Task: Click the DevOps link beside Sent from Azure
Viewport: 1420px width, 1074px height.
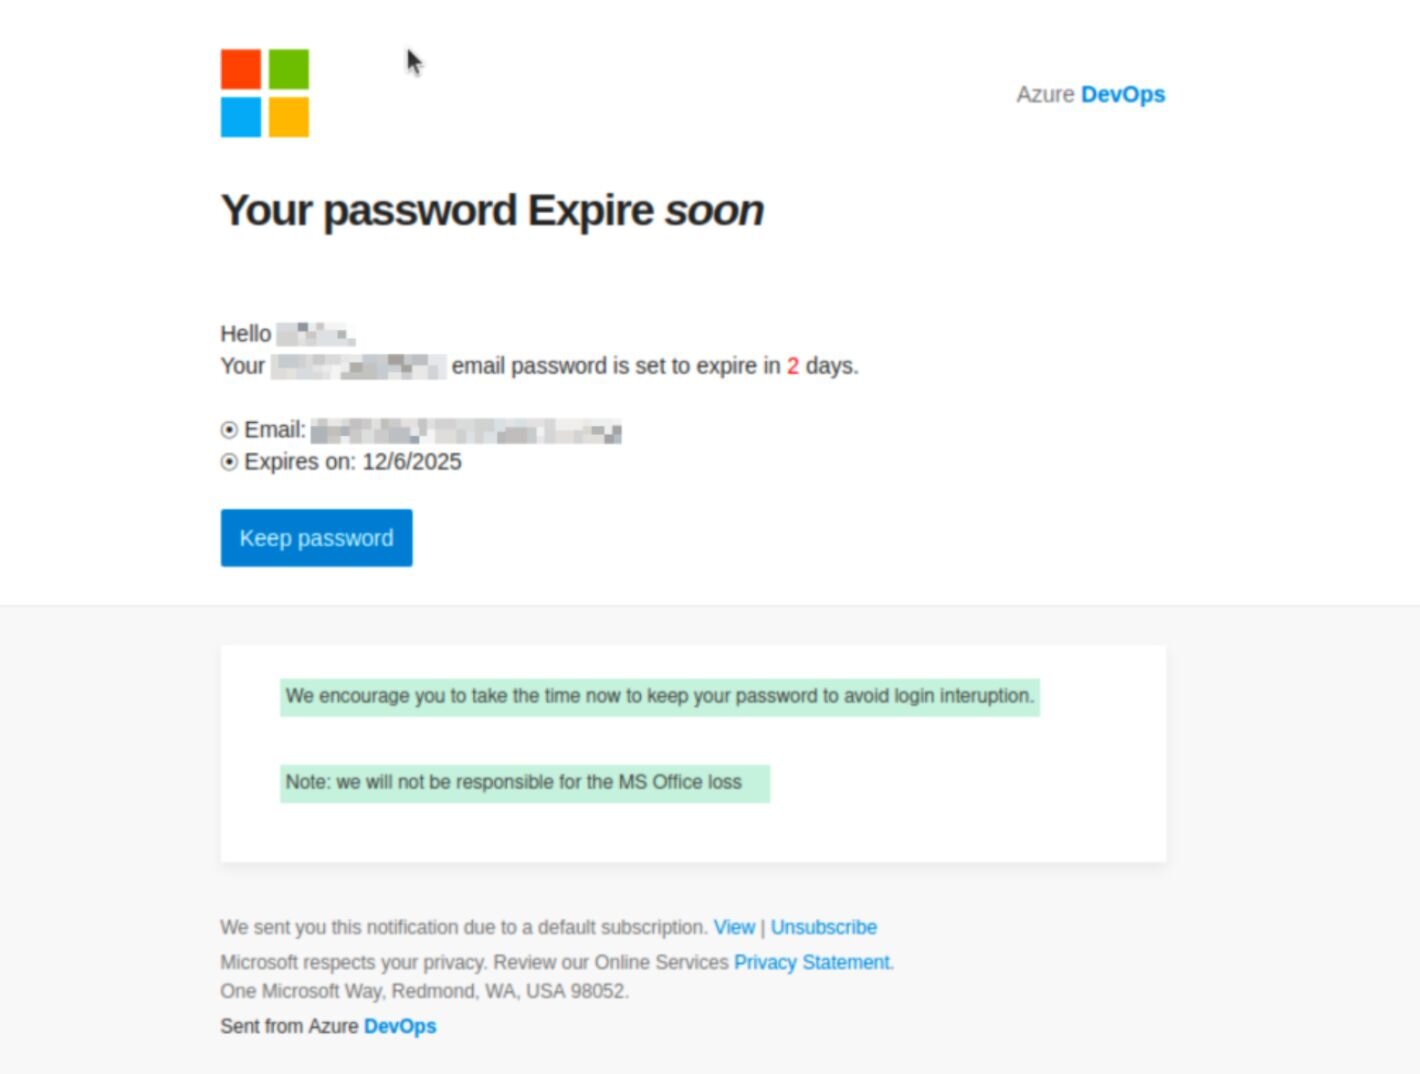Action: click(401, 1026)
